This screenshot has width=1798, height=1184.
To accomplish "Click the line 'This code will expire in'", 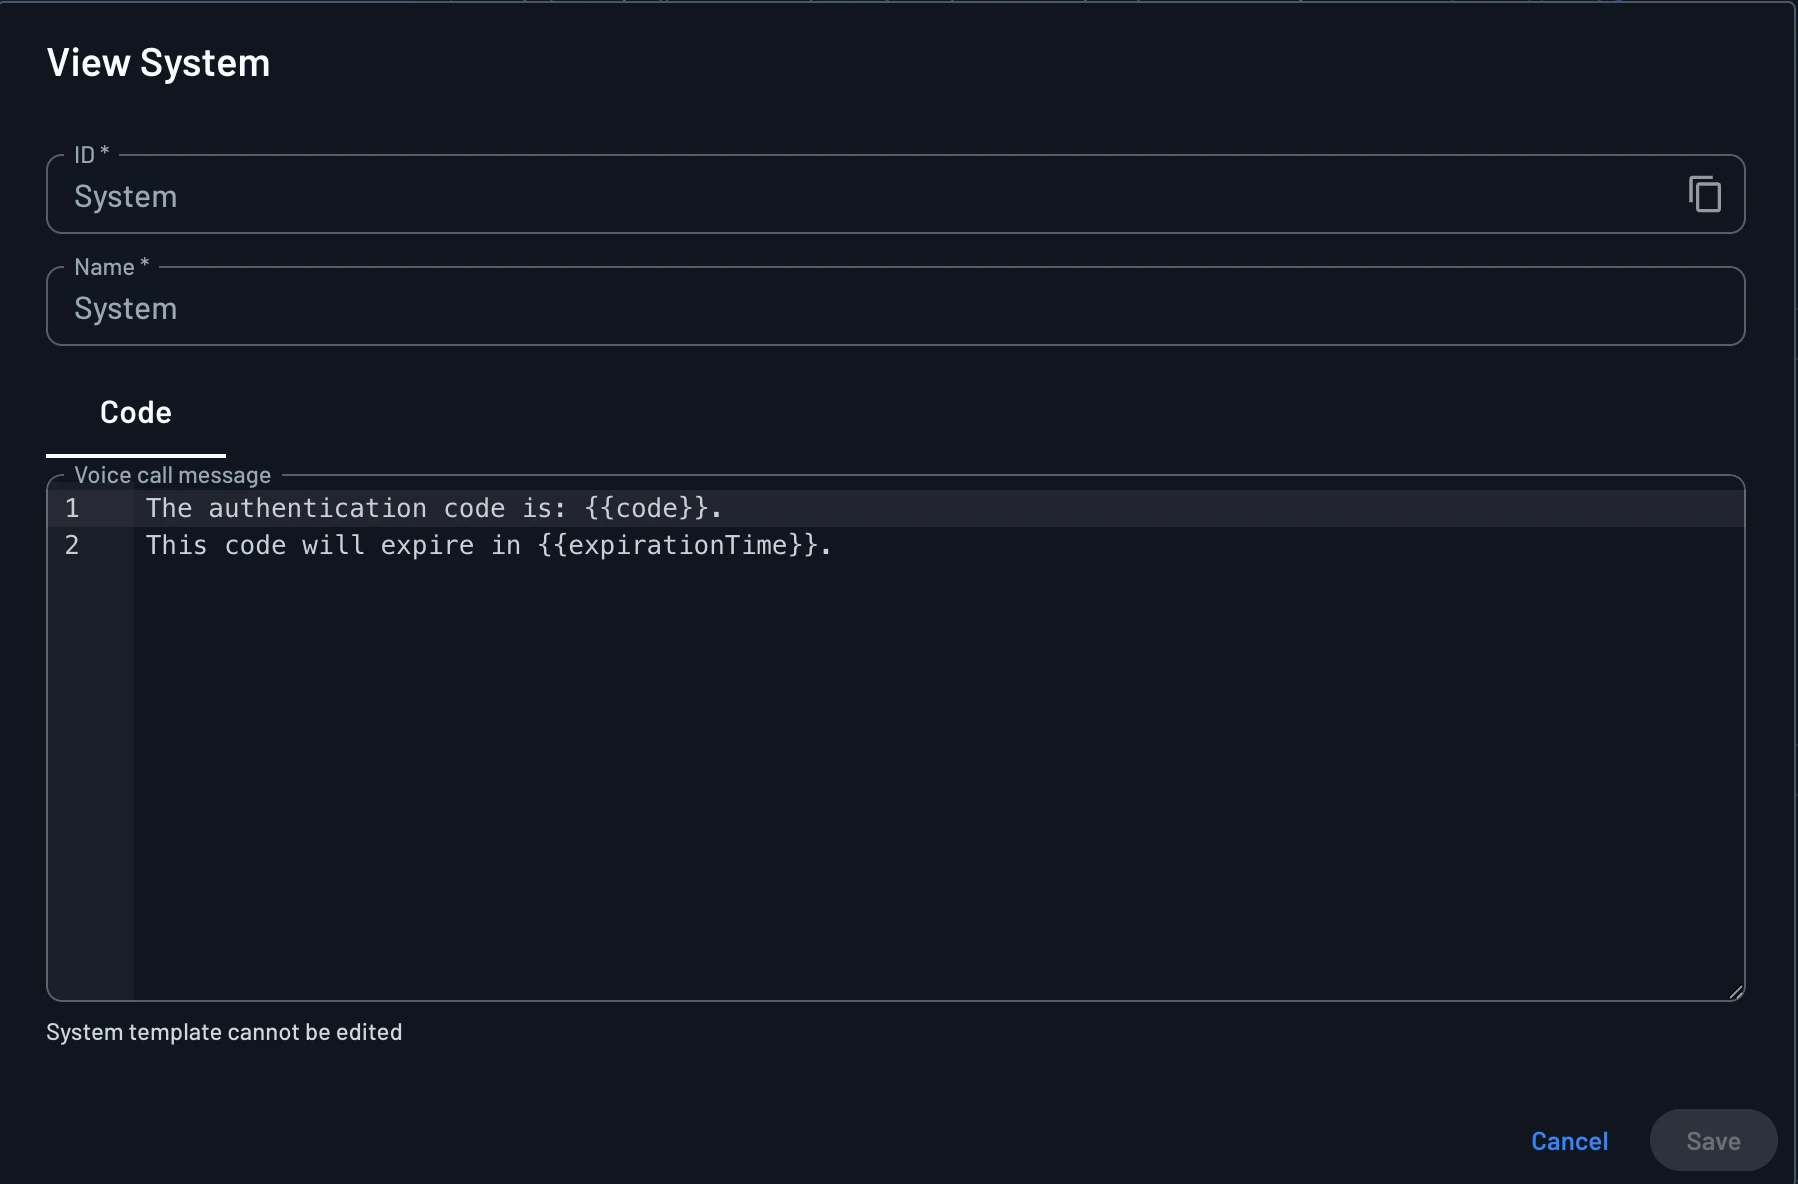I will coord(489,545).
